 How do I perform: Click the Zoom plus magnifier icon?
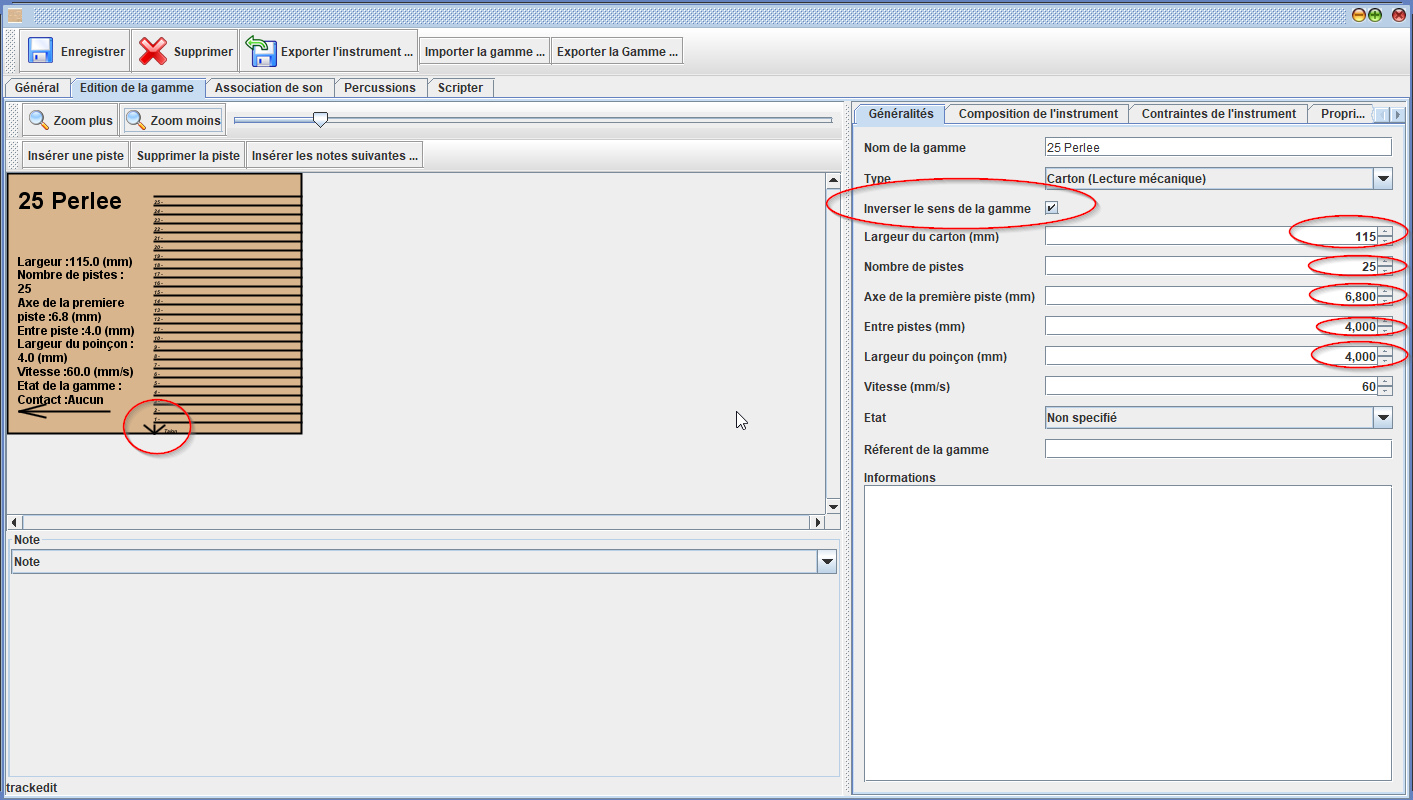click(39, 121)
